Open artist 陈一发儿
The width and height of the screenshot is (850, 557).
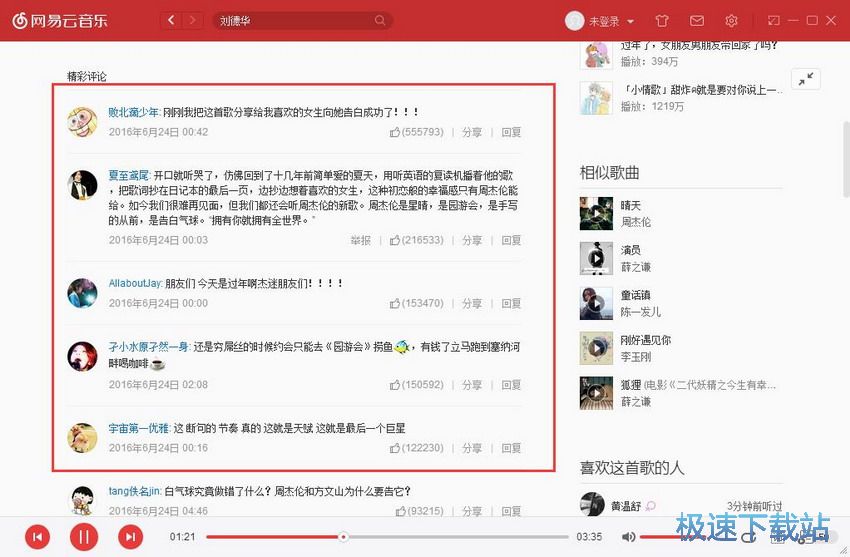tap(640, 312)
